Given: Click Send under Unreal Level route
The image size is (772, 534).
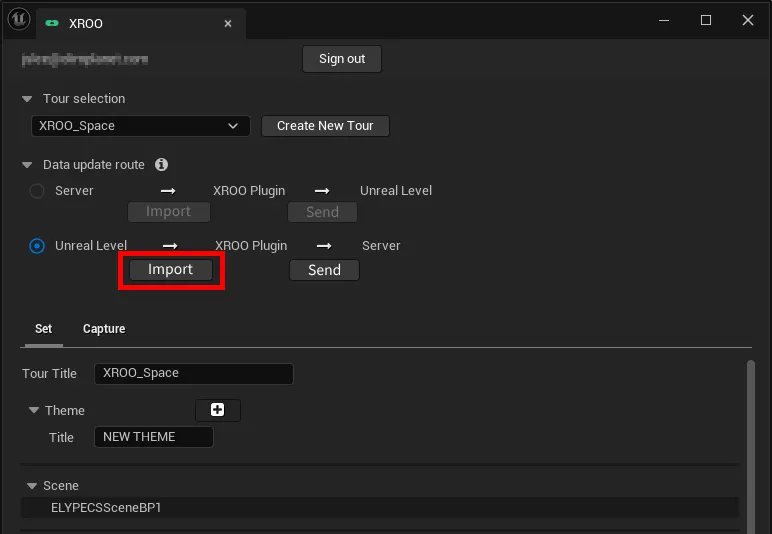Looking at the screenshot, I should [x=324, y=270].
